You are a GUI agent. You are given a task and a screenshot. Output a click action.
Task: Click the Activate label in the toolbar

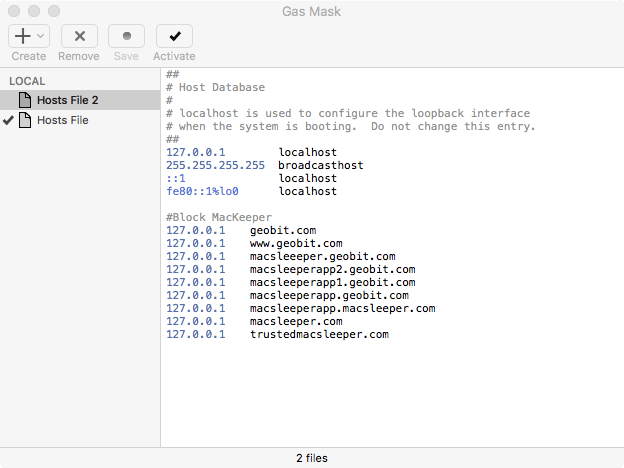point(174,56)
